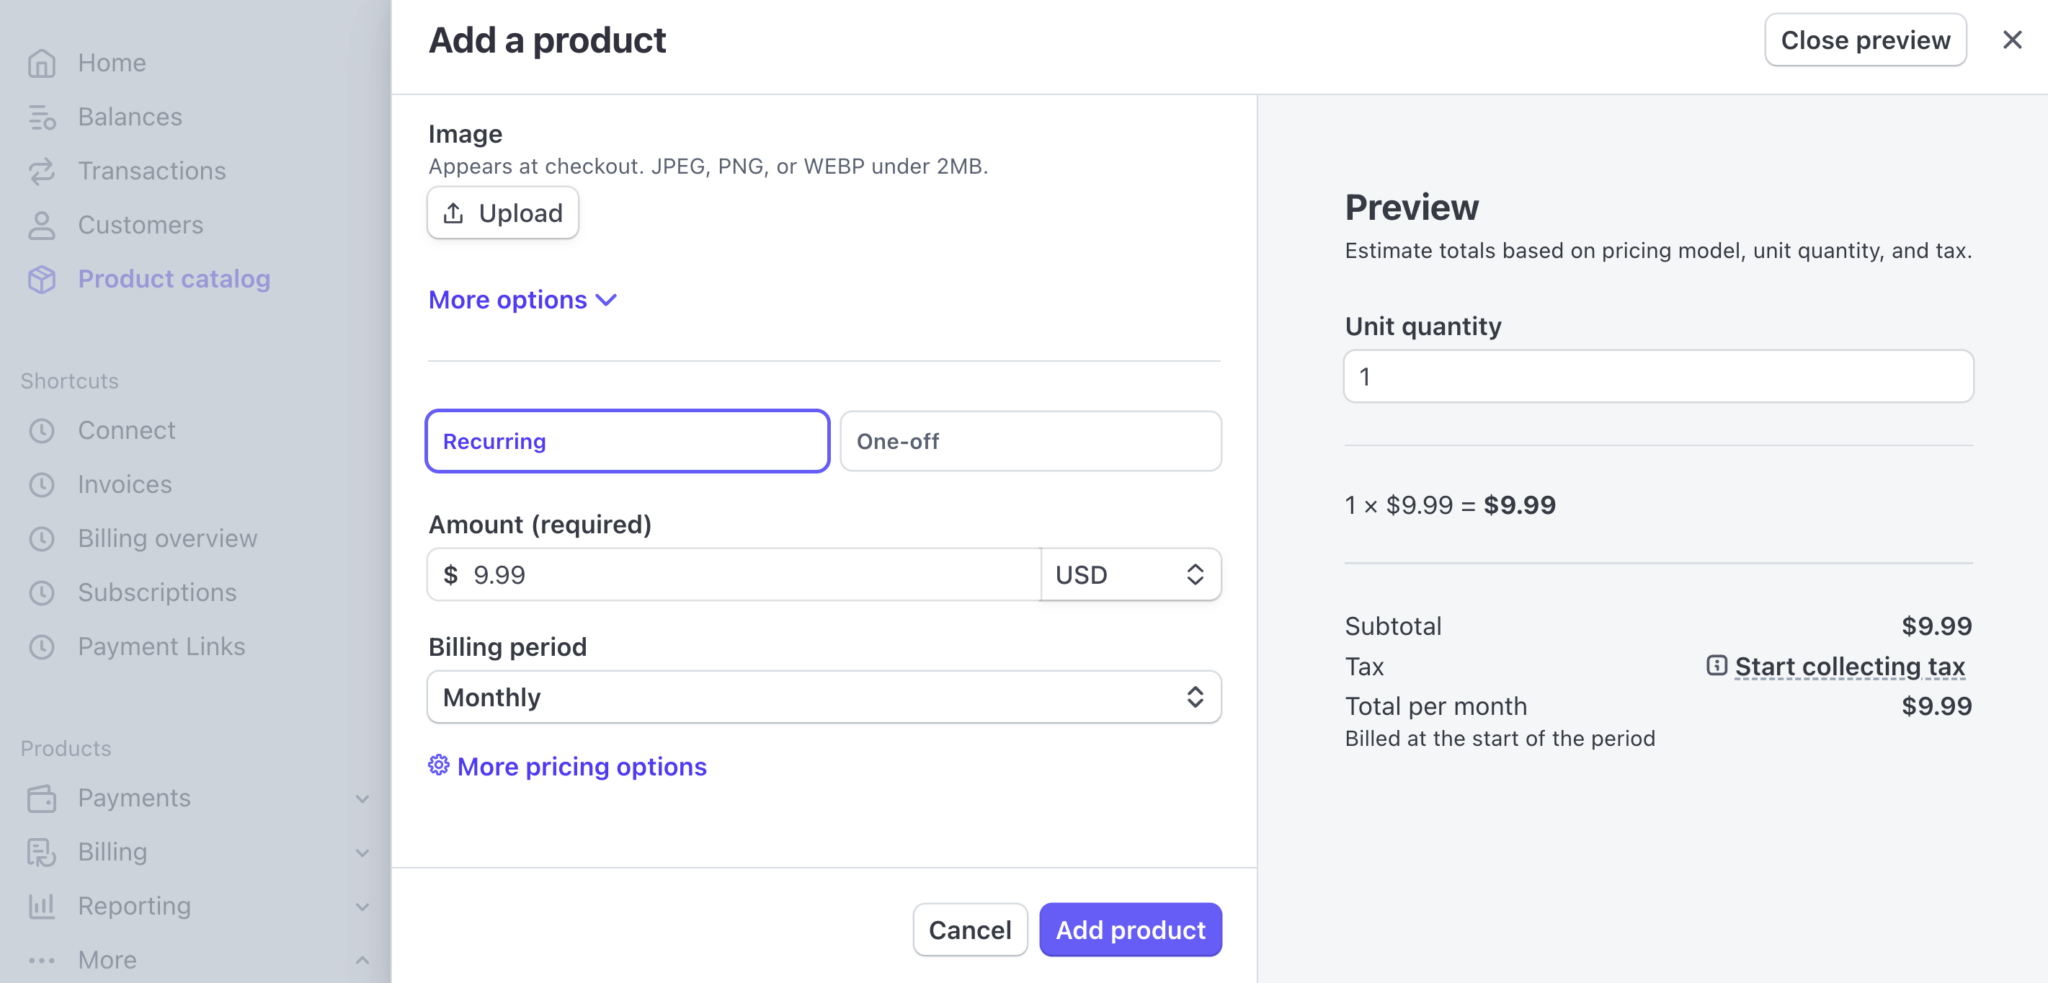The image size is (2048, 983).
Task: Click the Customers icon in the sidebar
Action: tap(41, 225)
